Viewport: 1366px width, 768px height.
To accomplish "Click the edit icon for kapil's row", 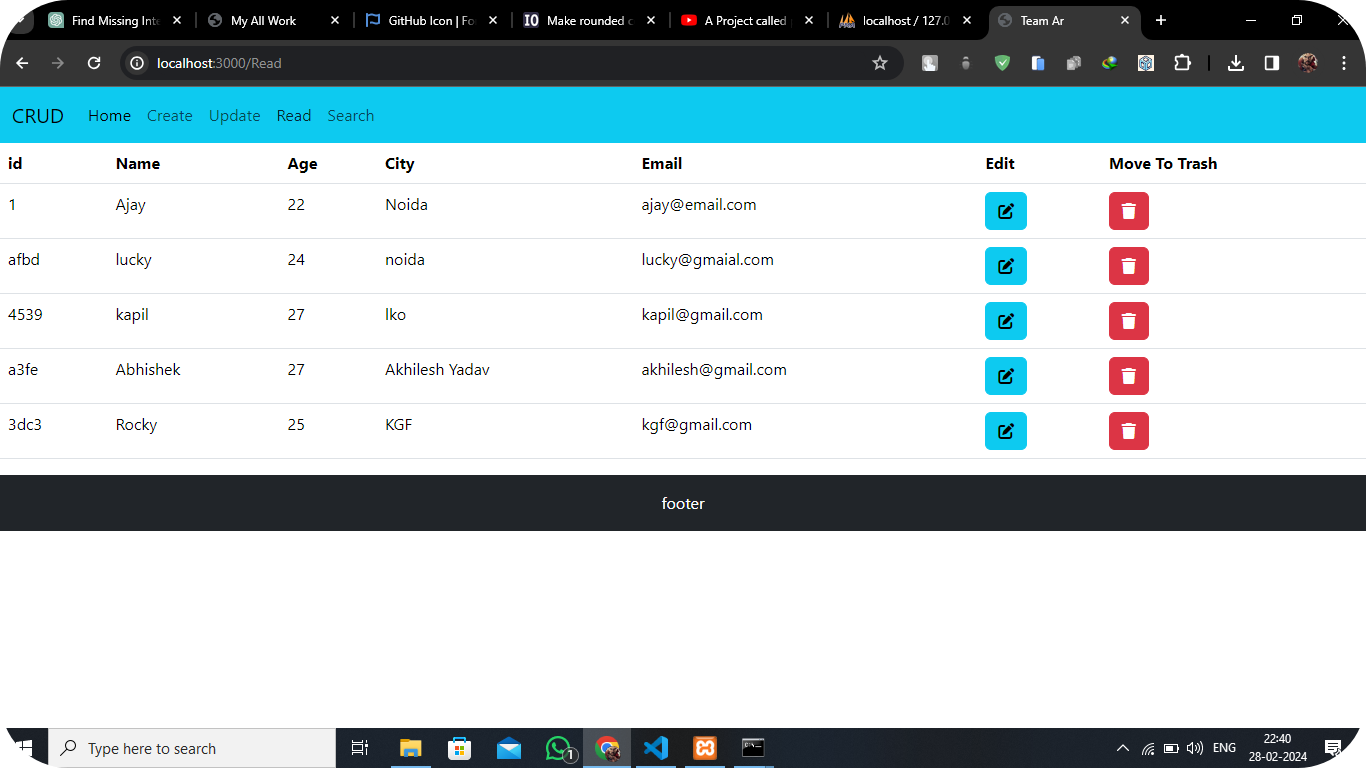I will 1005,321.
